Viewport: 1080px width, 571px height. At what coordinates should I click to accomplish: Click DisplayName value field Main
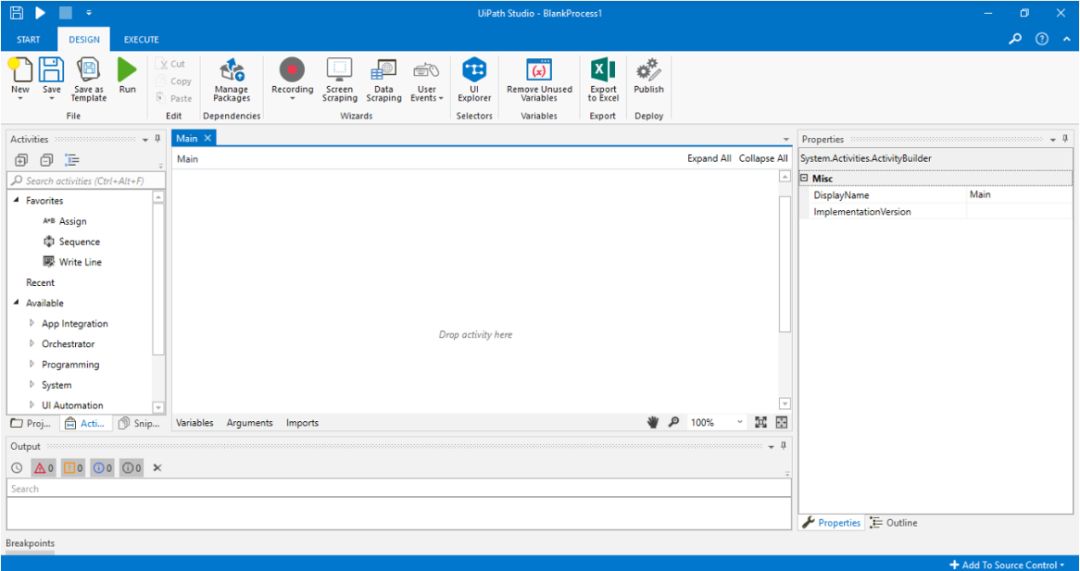(1019, 195)
